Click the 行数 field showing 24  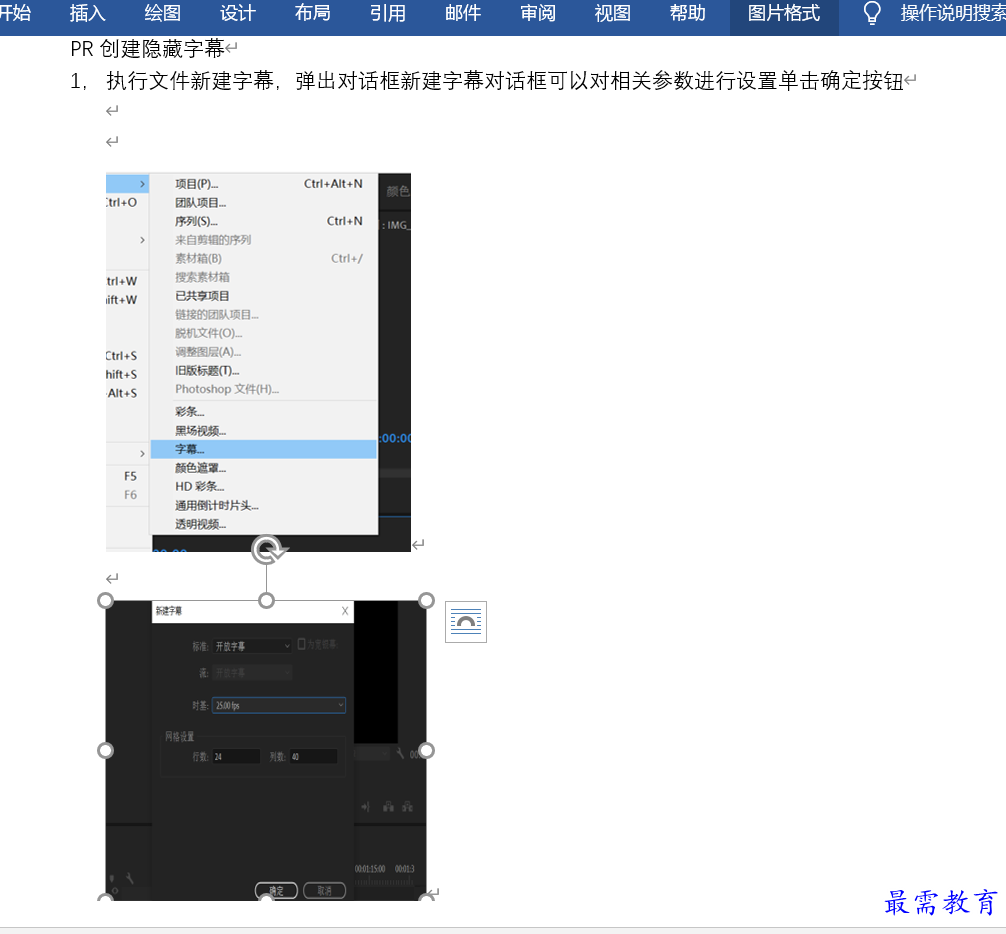point(236,756)
